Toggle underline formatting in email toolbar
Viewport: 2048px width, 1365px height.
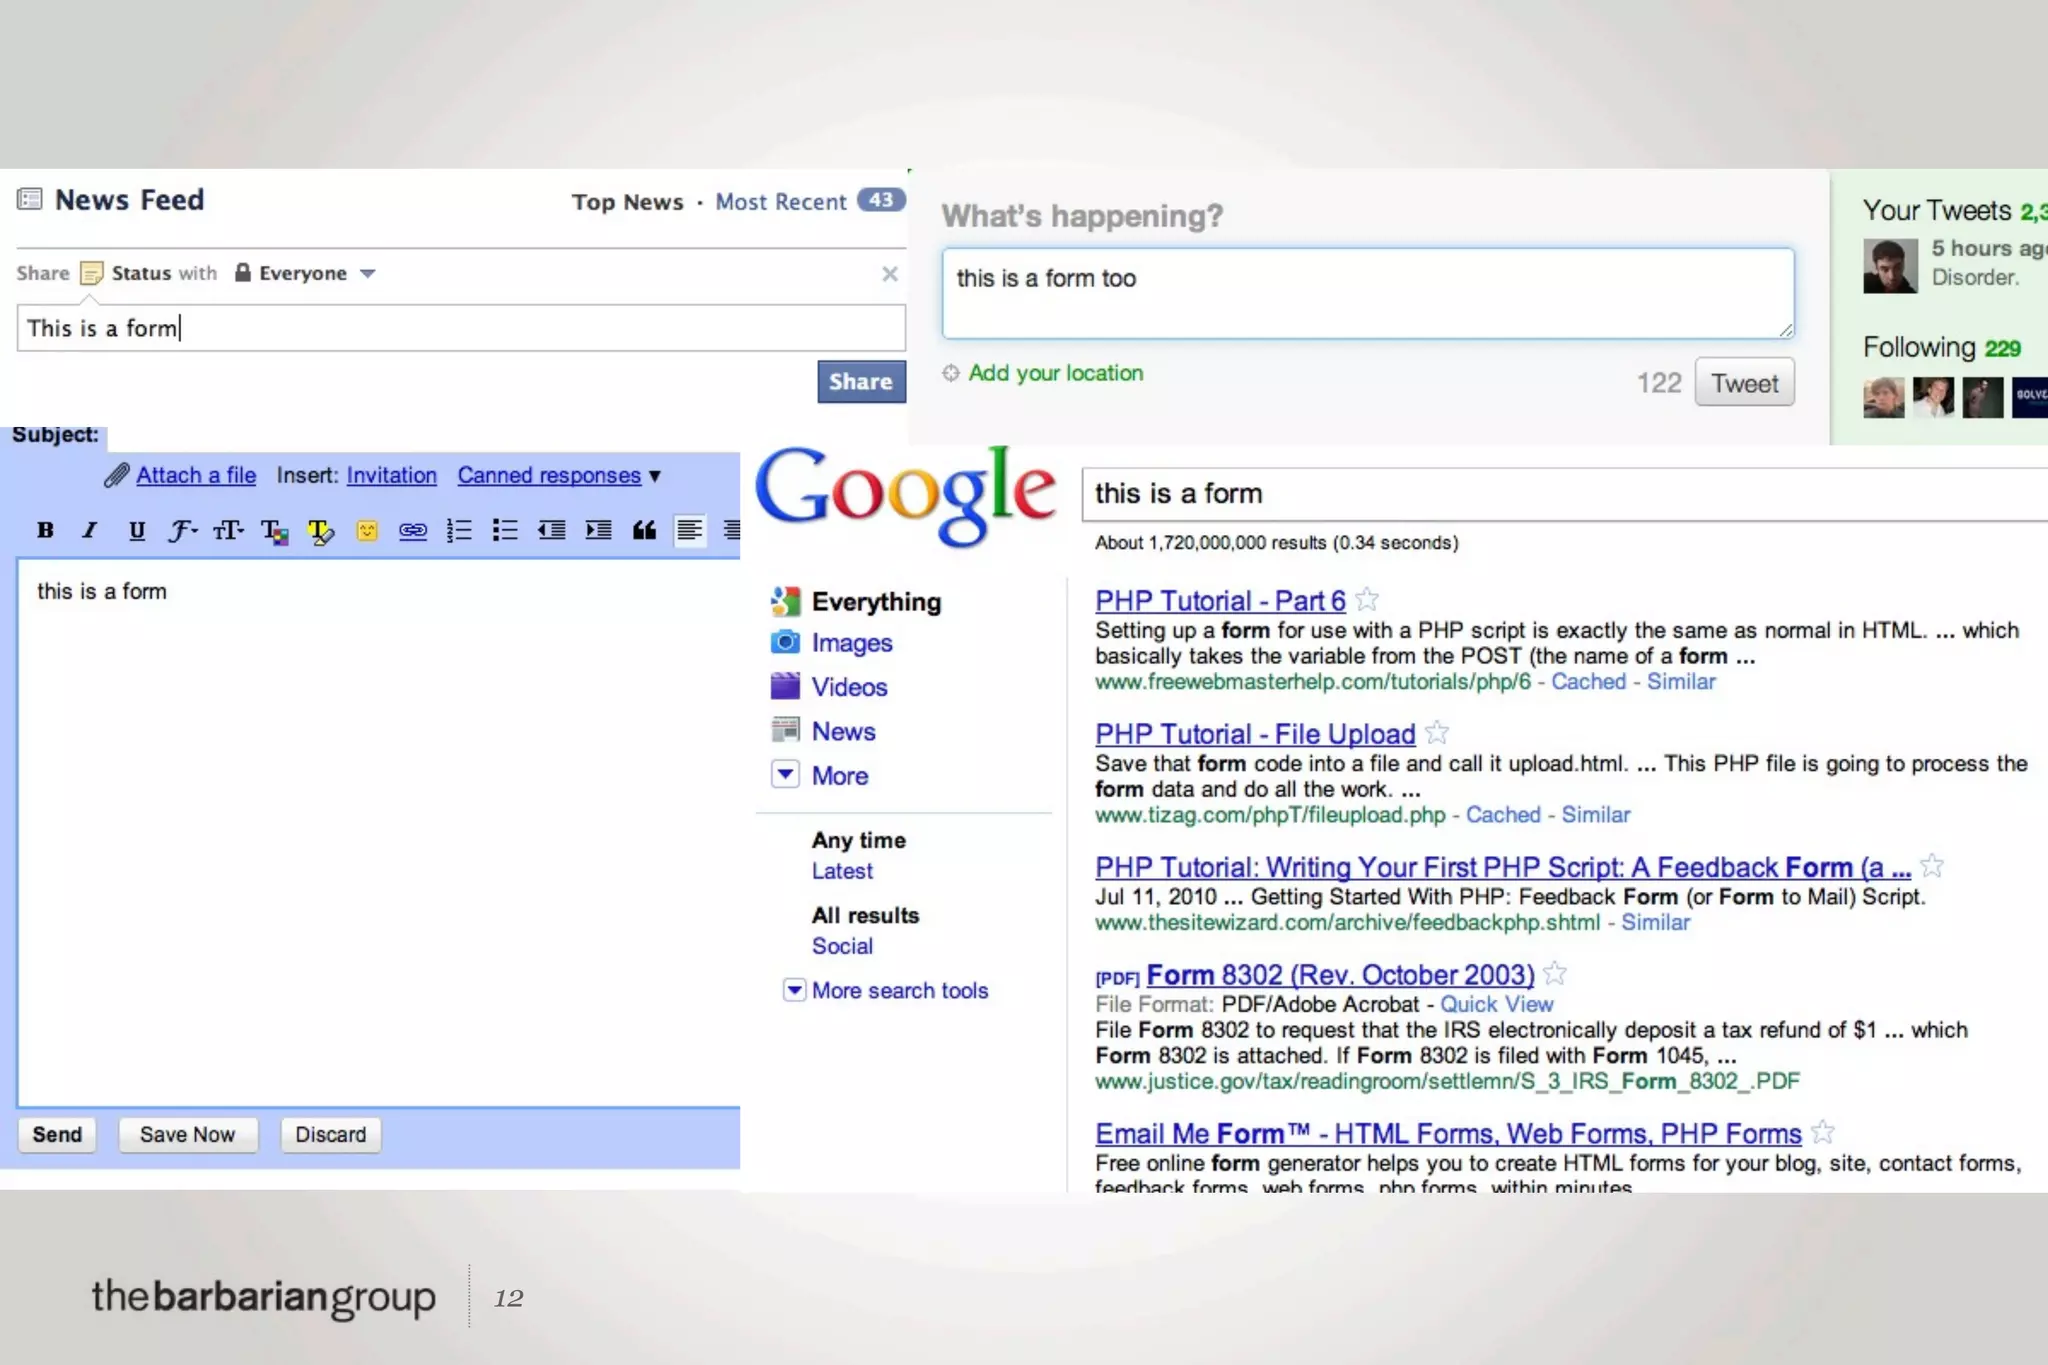pyautogui.click(x=137, y=530)
